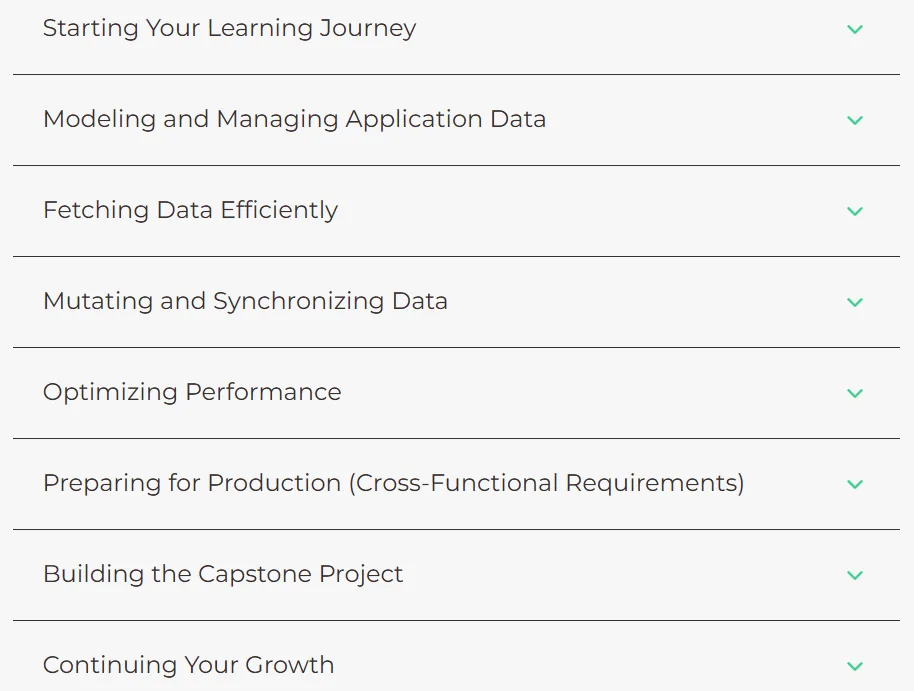
Task: Click Preparing for Production (Cross-Functional Requirements) title
Action: (393, 483)
